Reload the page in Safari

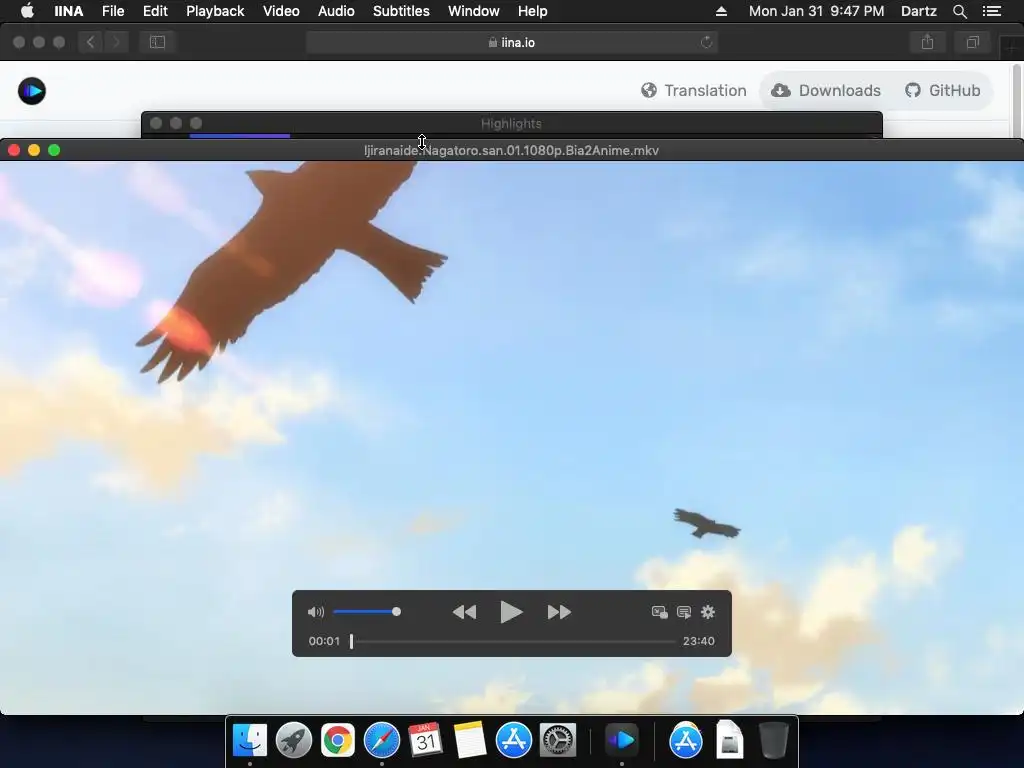pos(706,42)
